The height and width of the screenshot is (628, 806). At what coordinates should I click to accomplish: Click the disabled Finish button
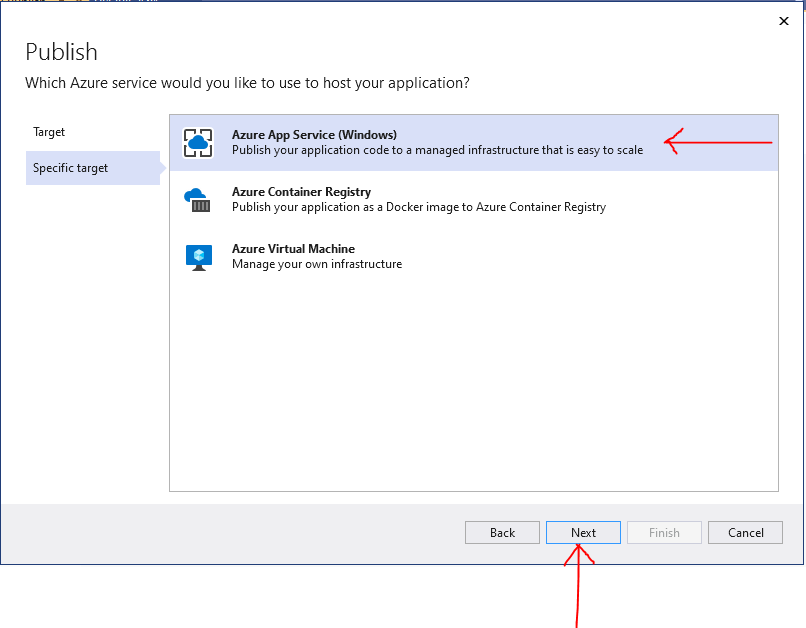(x=664, y=532)
